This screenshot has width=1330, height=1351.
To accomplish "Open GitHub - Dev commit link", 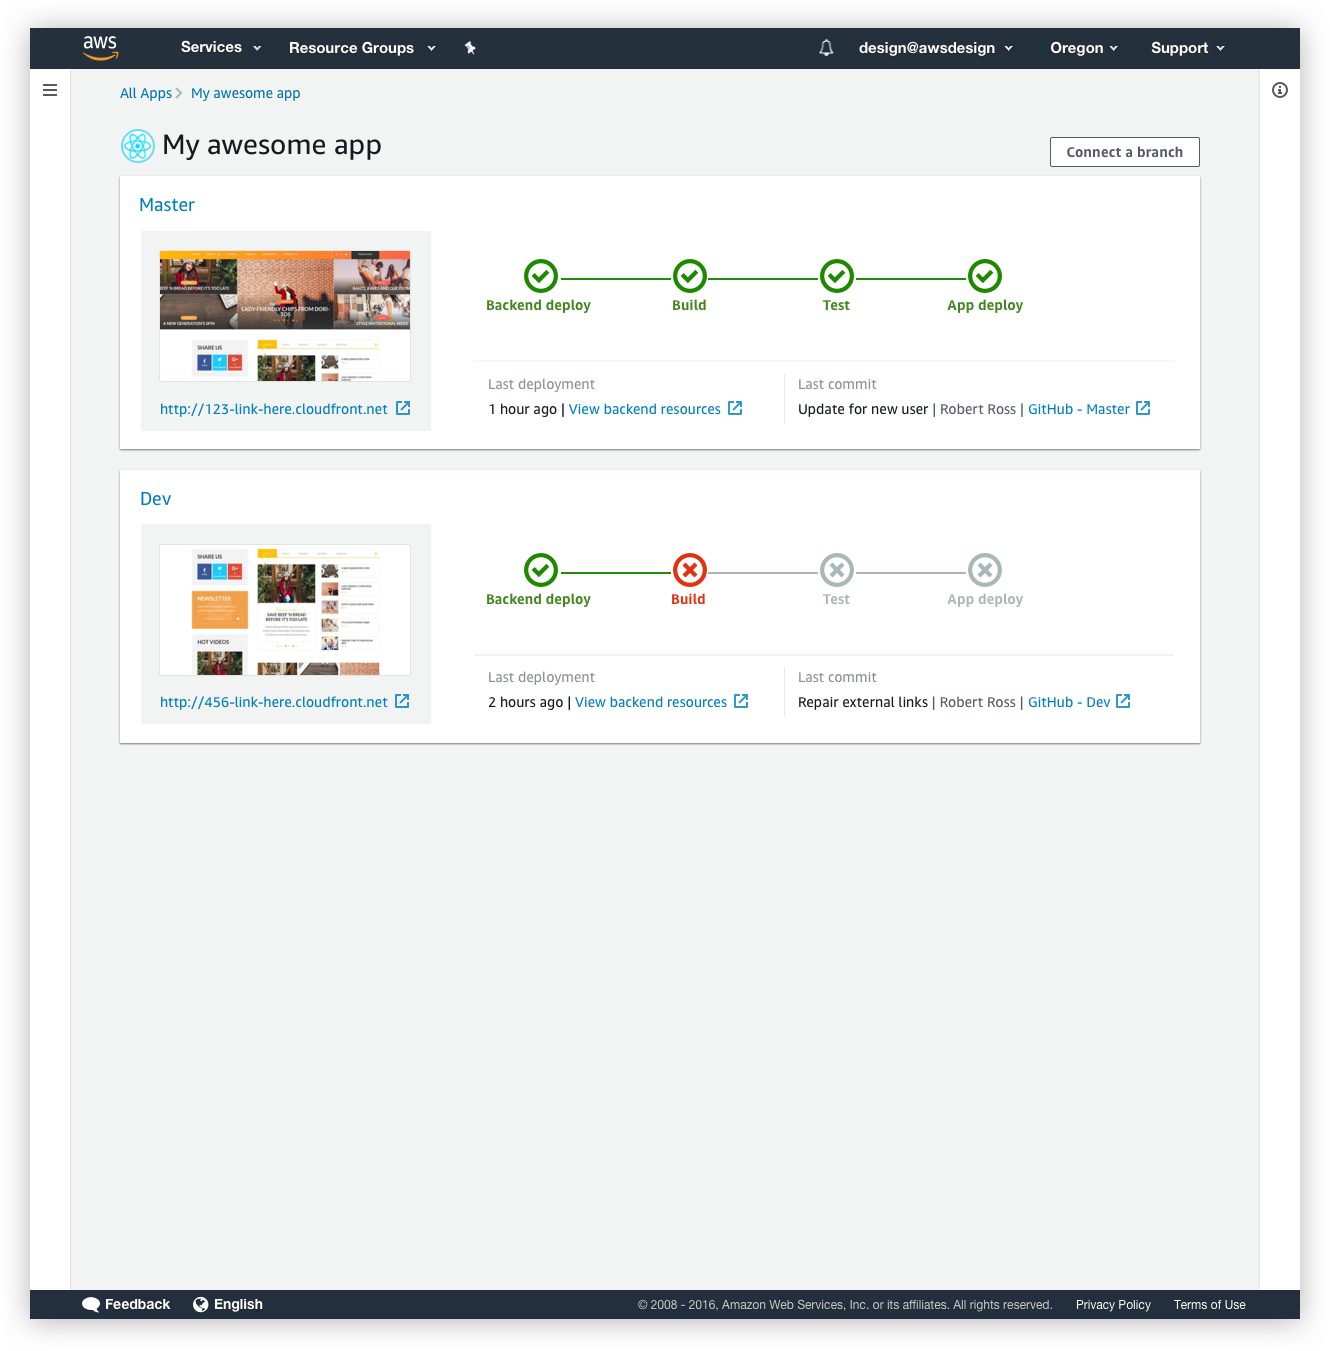I will pos(1069,702).
